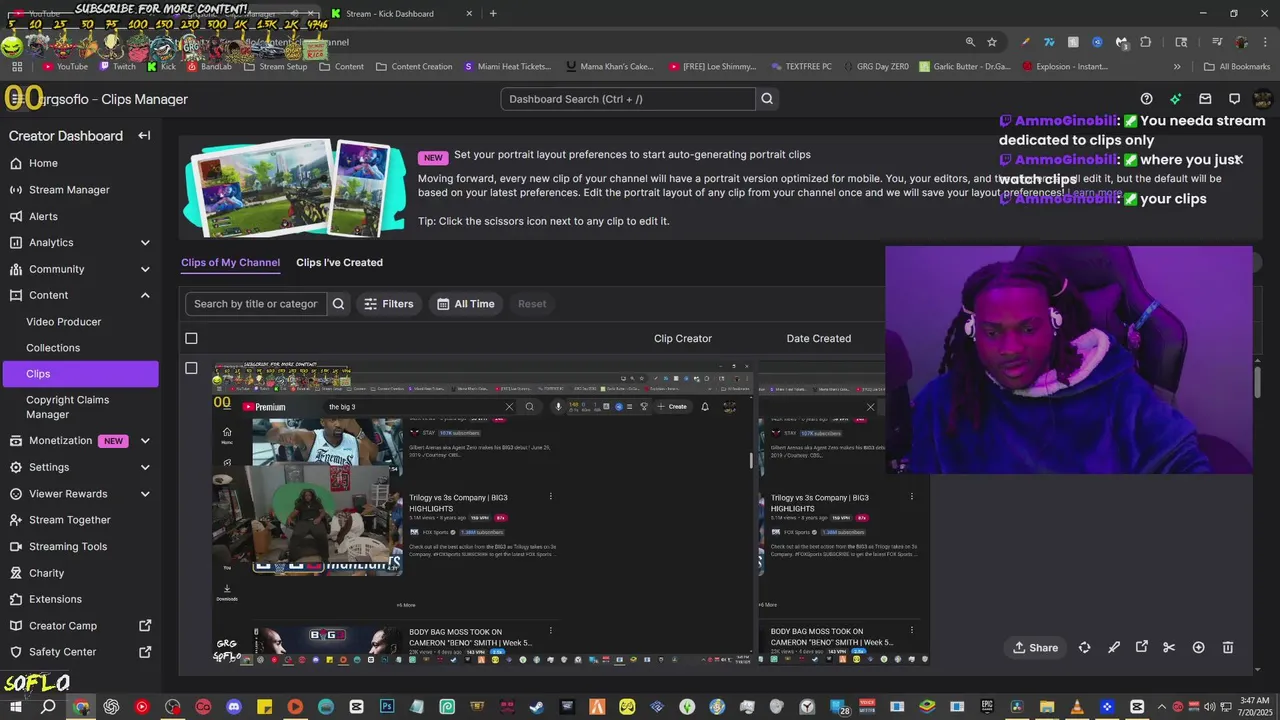Click the Share clip button
Screen dimensions: 1280x720
[1035, 647]
